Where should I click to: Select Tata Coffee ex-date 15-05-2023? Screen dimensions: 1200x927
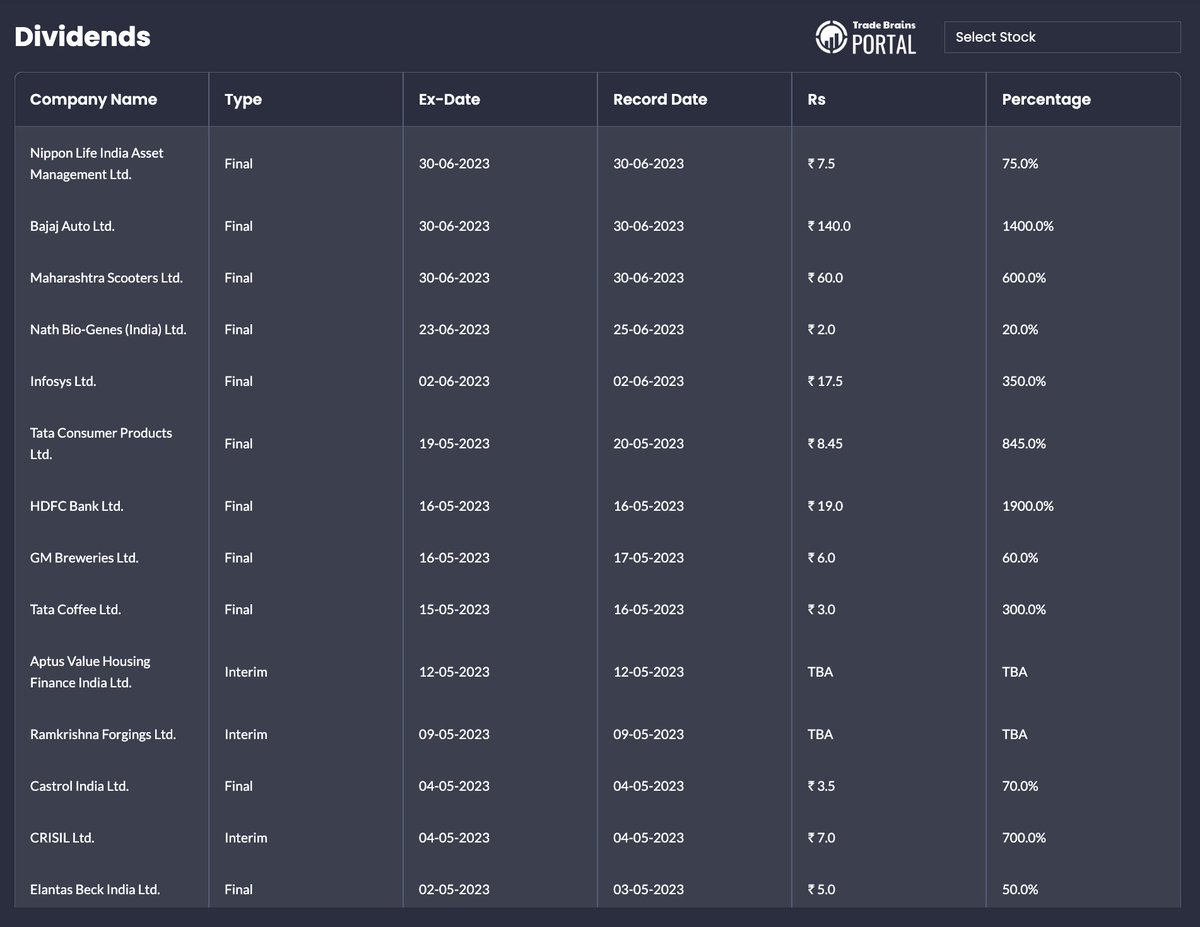pos(455,610)
